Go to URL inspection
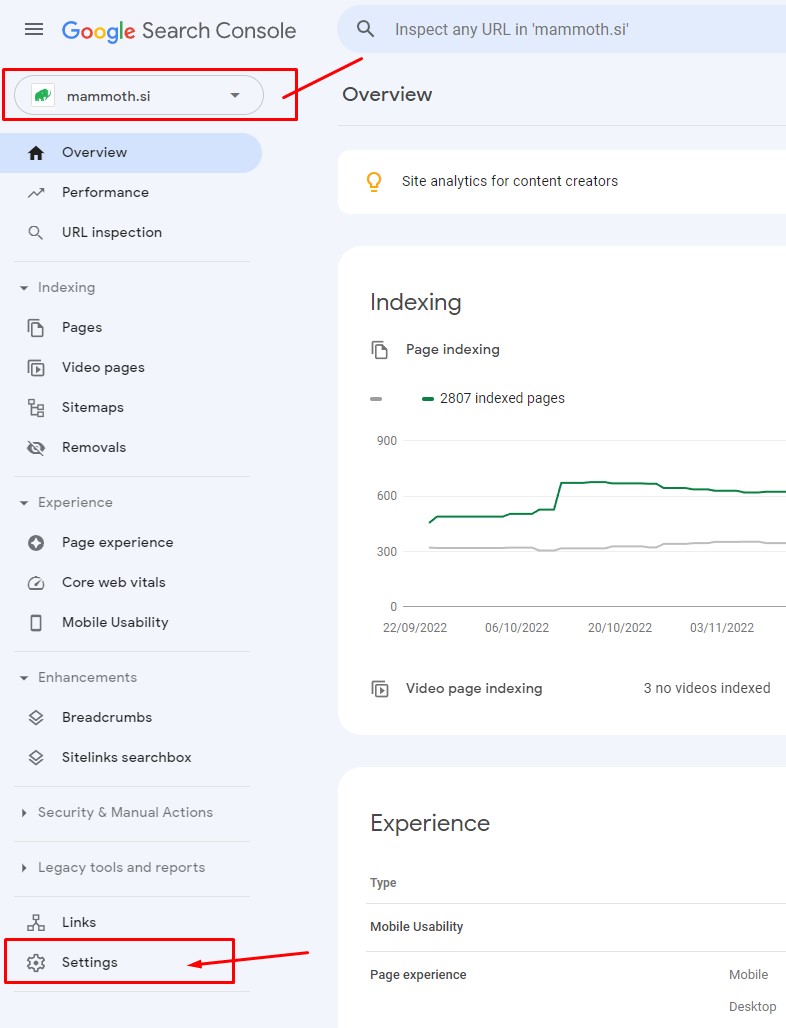Viewport: 786px width, 1028px height. 130,233
